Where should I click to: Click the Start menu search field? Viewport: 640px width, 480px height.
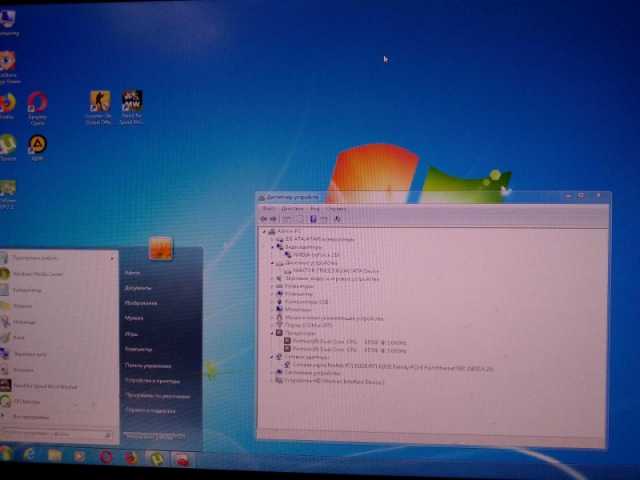click(x=57, y=435)
